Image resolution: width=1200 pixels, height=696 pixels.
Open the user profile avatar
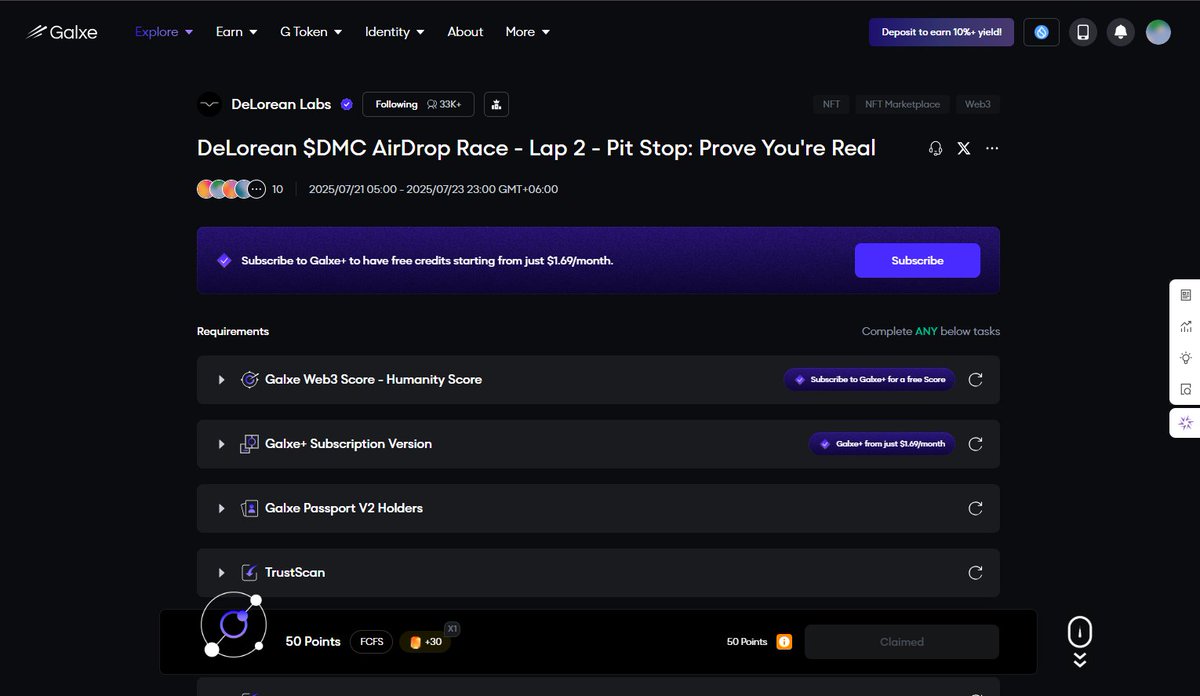pyautogui.click(x=1158, y=32)
